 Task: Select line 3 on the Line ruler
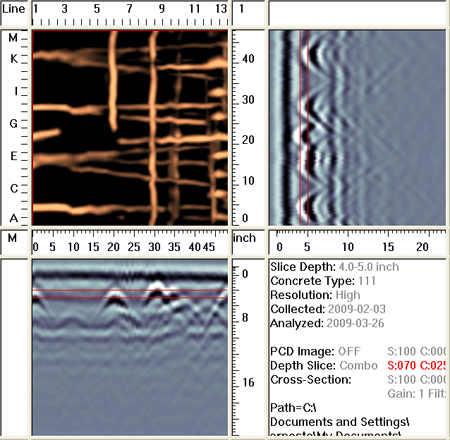click(64, 9)
